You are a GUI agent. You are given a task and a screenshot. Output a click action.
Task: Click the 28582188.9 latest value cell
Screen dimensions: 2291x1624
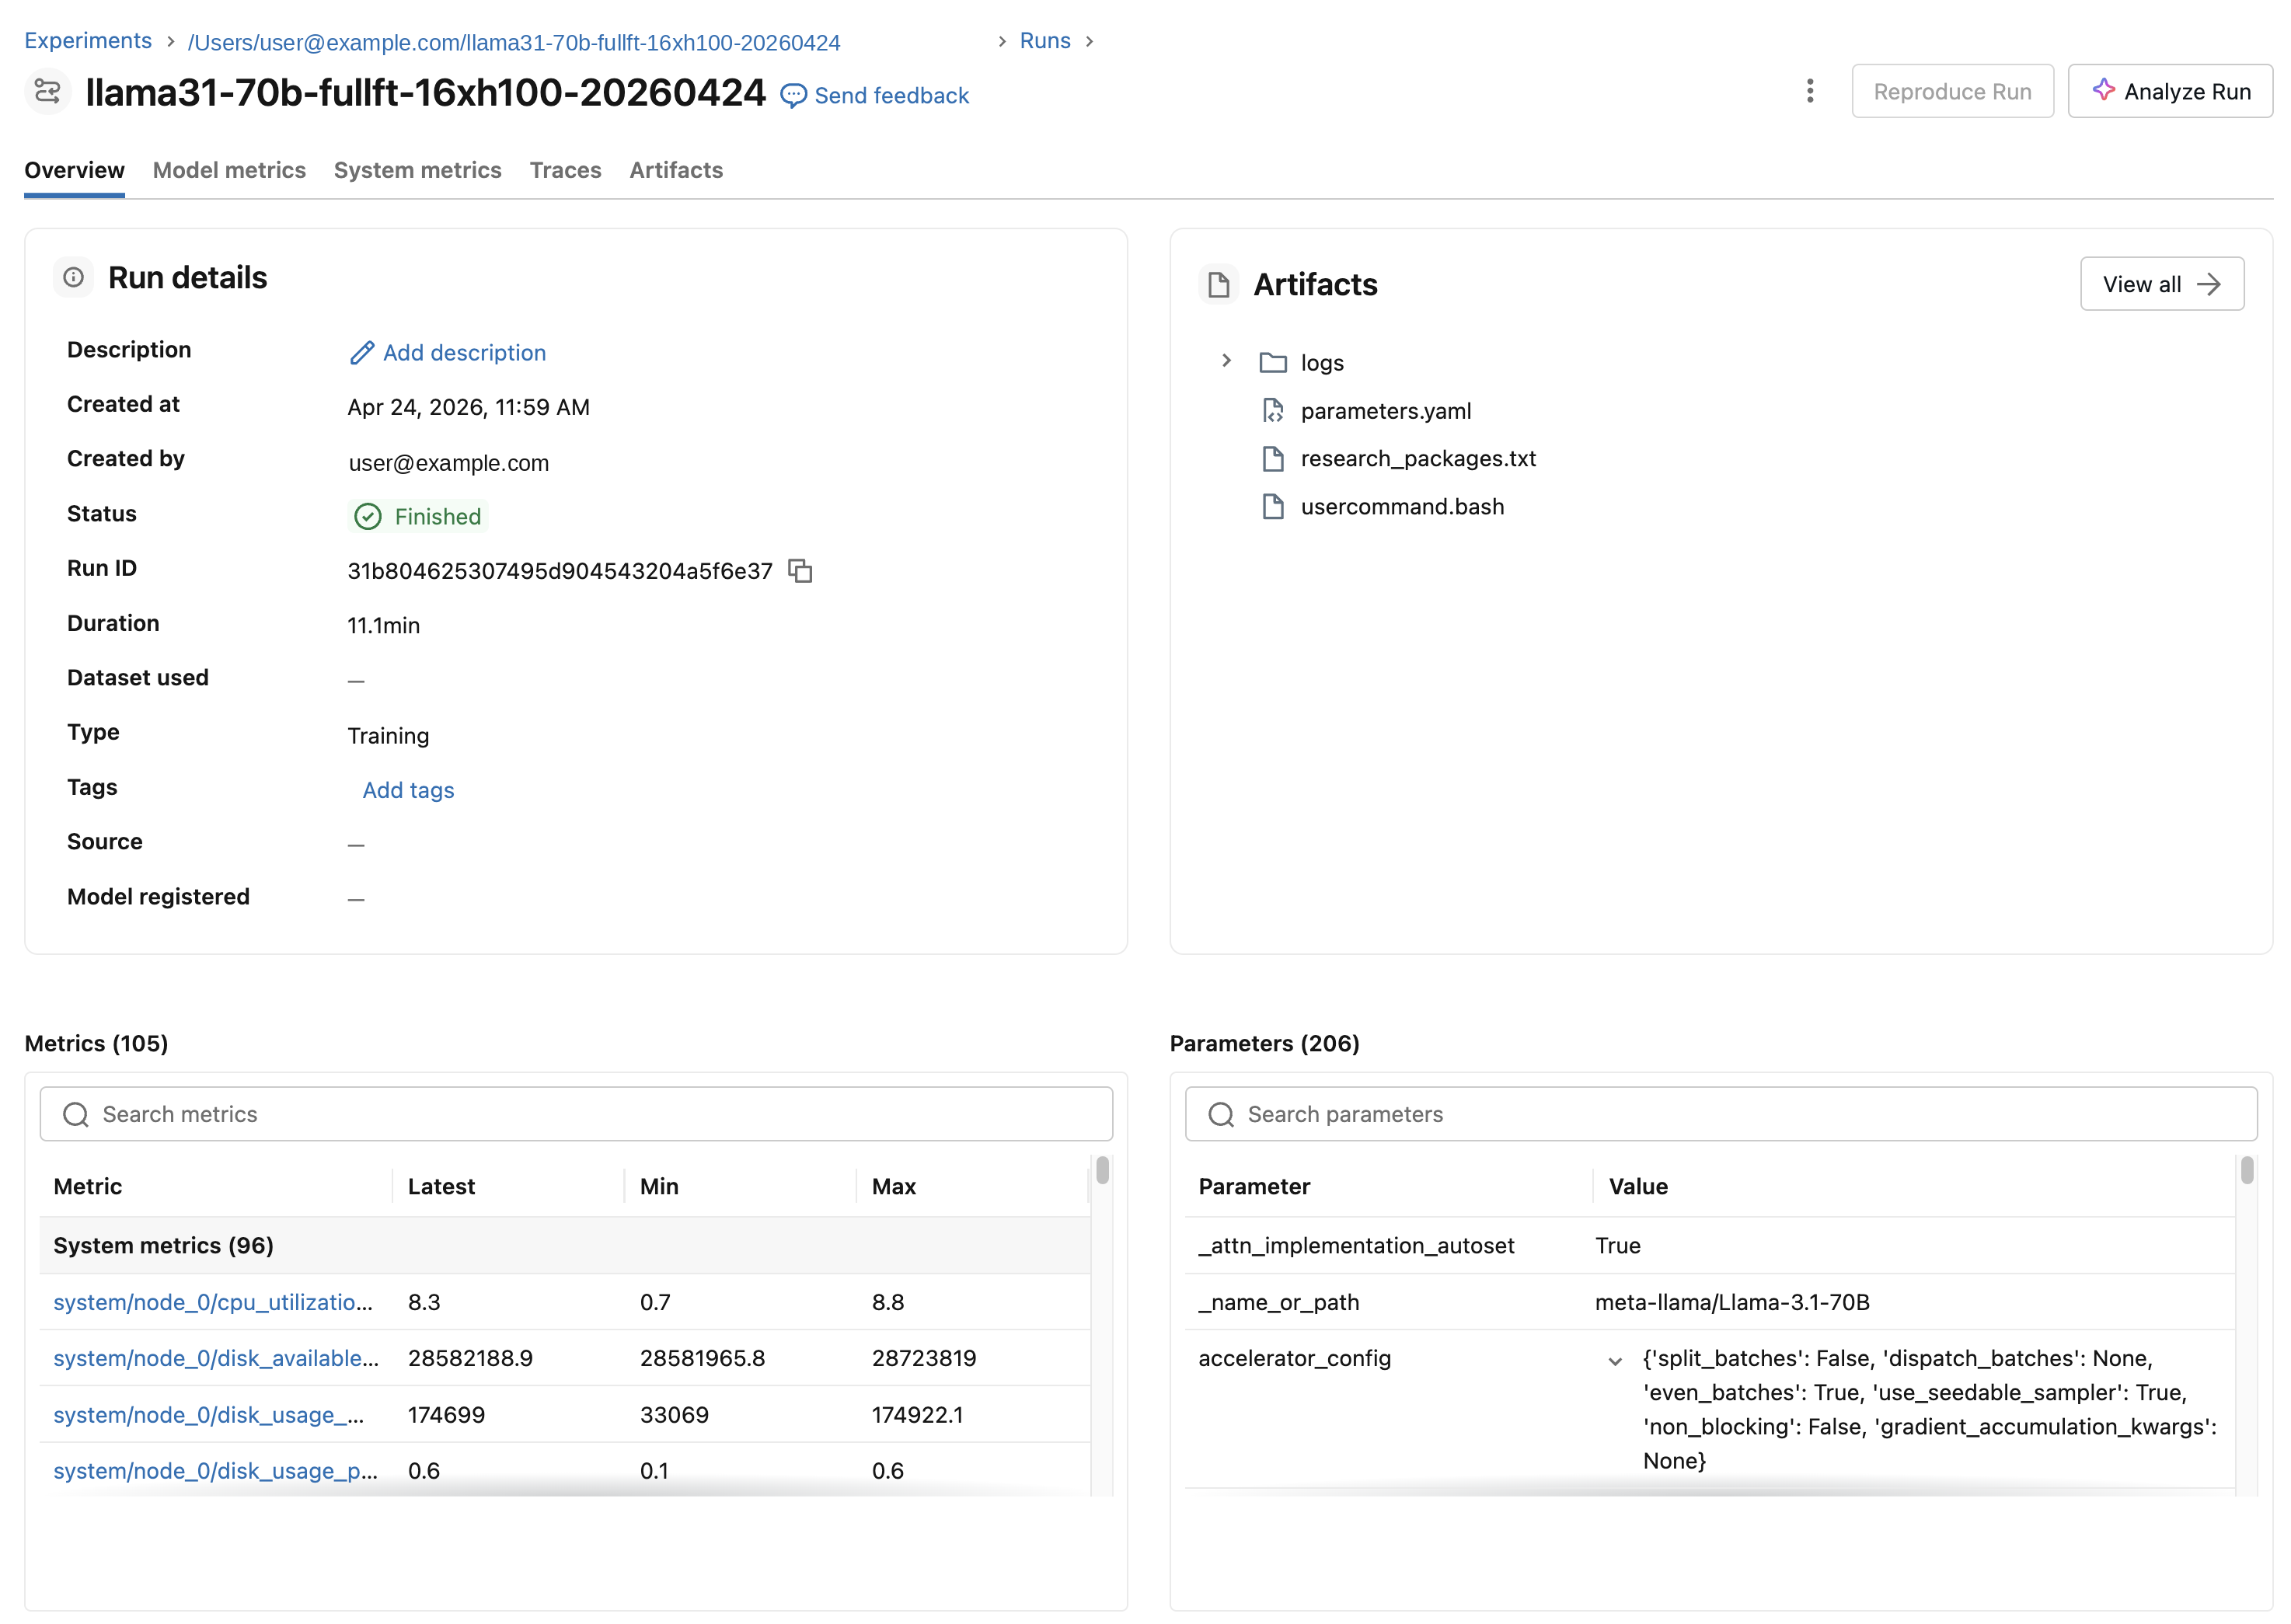tap(470, 1358)
